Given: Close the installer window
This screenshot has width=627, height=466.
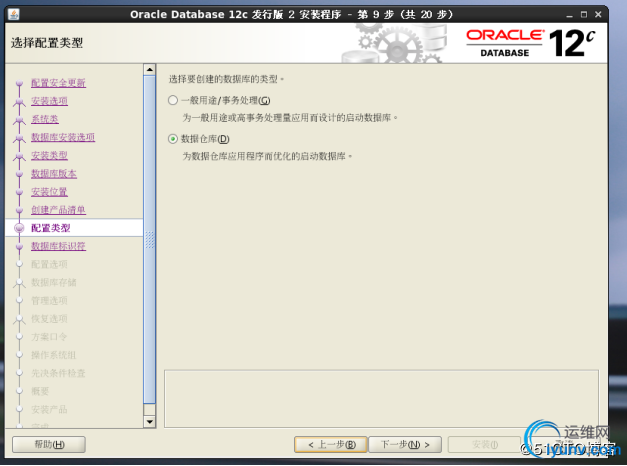Looking at the screenshot, I should [598, 15].
